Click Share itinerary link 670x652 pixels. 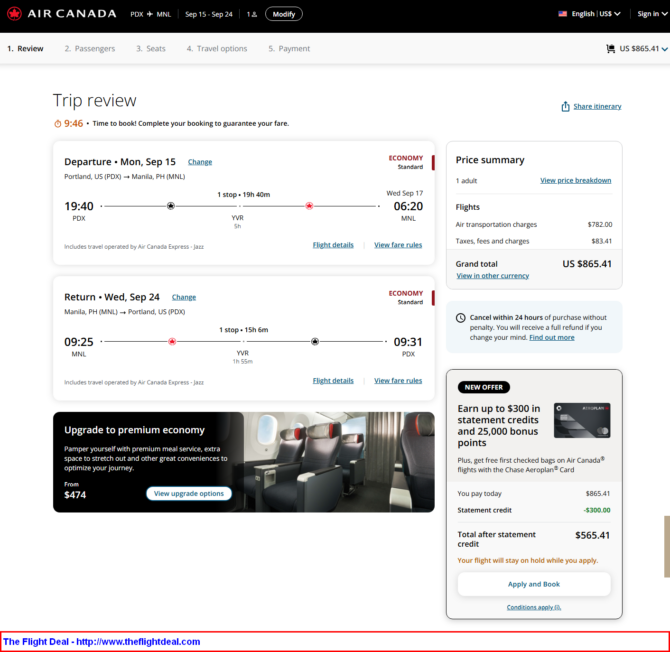[597, 106]
